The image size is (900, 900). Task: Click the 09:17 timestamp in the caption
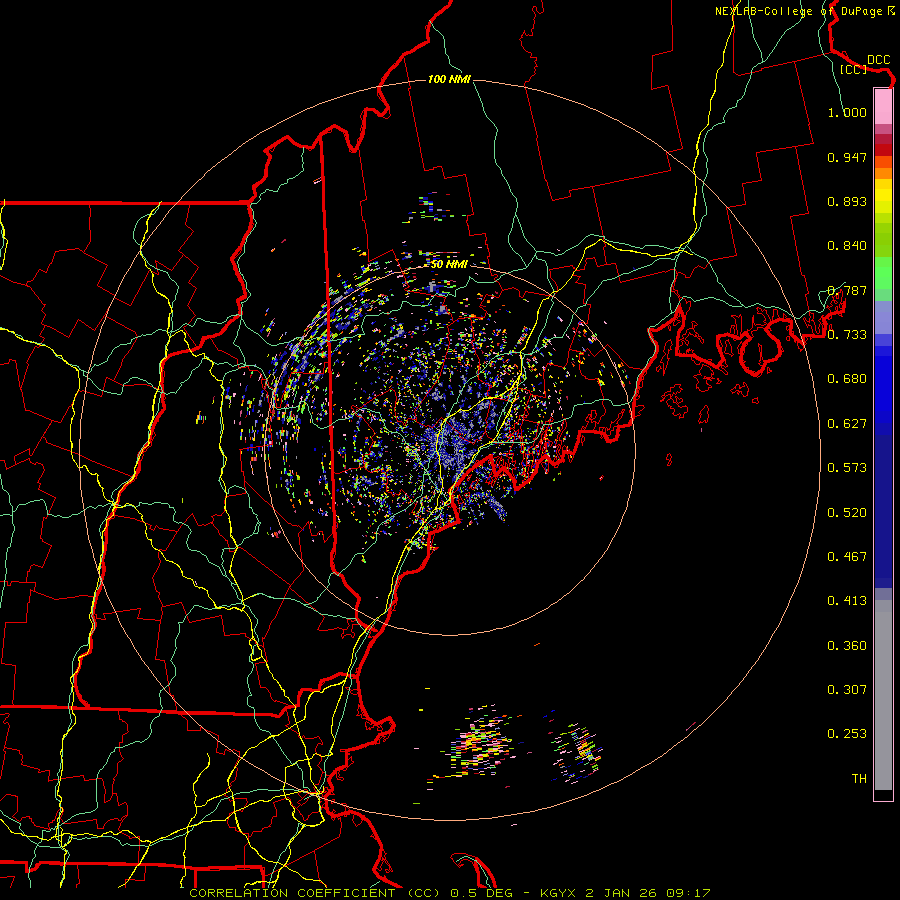pos(688,893)
